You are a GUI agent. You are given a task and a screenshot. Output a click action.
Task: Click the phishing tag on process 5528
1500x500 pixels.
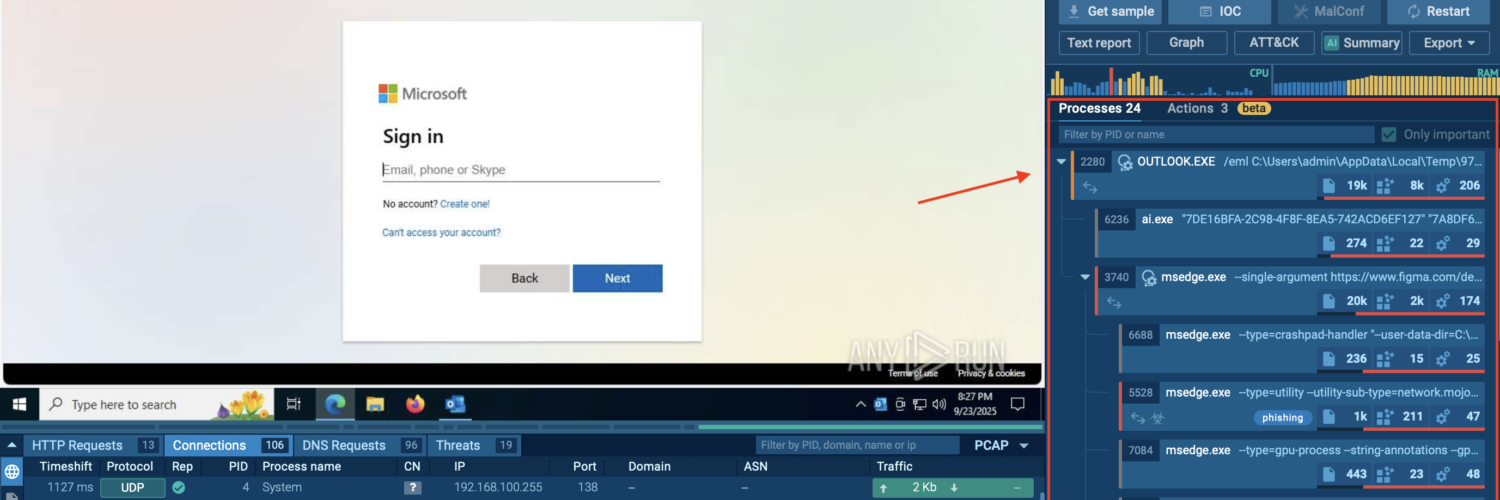1283,417
